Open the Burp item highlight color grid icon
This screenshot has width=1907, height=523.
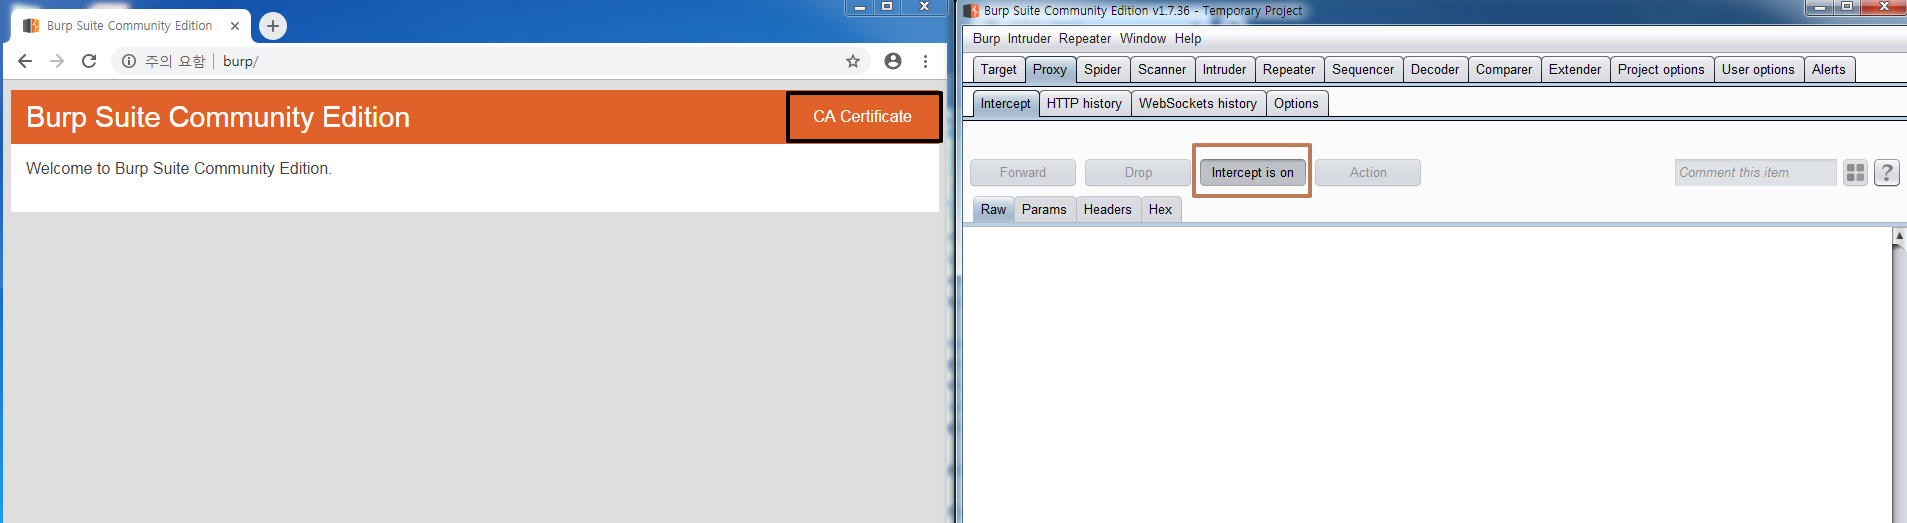[1856, 173]
